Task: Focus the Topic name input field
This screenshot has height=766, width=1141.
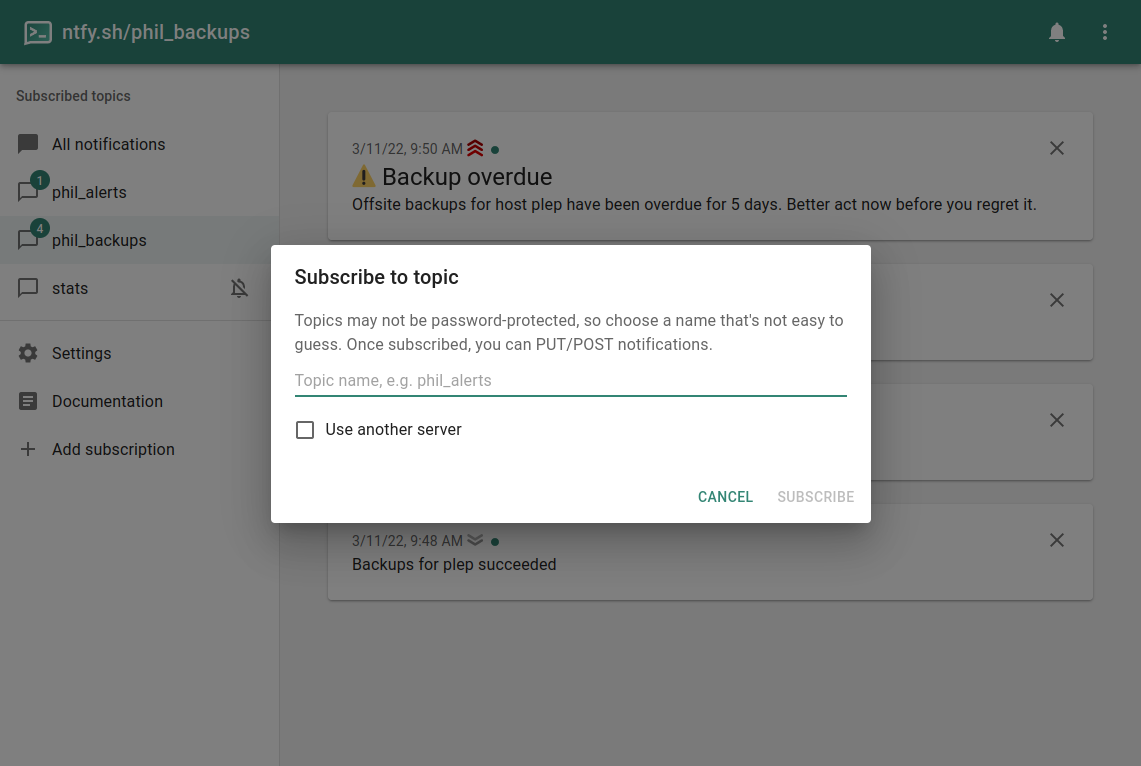Action: click(570, 380)
